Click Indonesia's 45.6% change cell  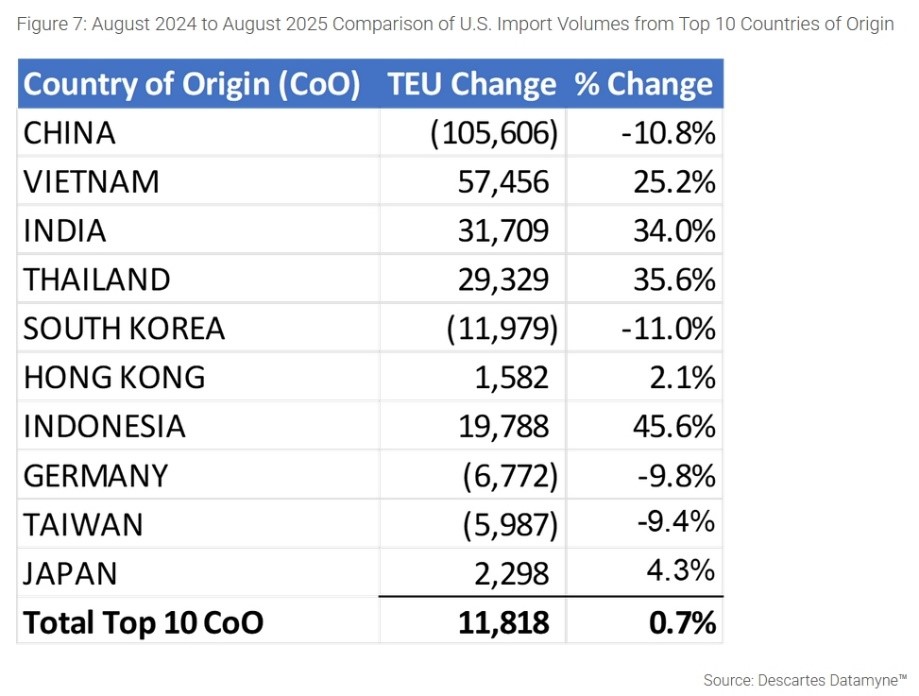[x=676, y=426]
